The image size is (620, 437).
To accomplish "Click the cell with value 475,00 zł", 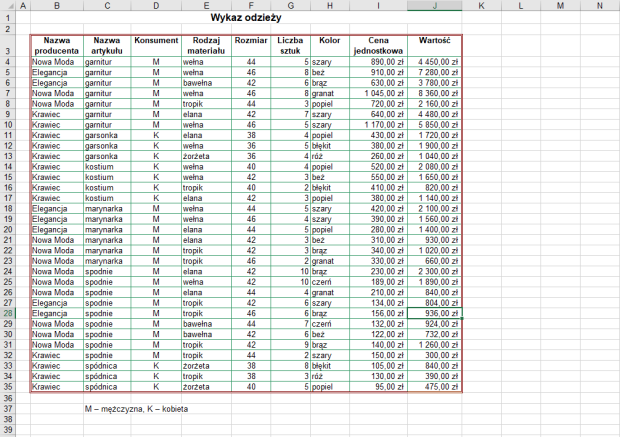I will click(x=435, y=386).
